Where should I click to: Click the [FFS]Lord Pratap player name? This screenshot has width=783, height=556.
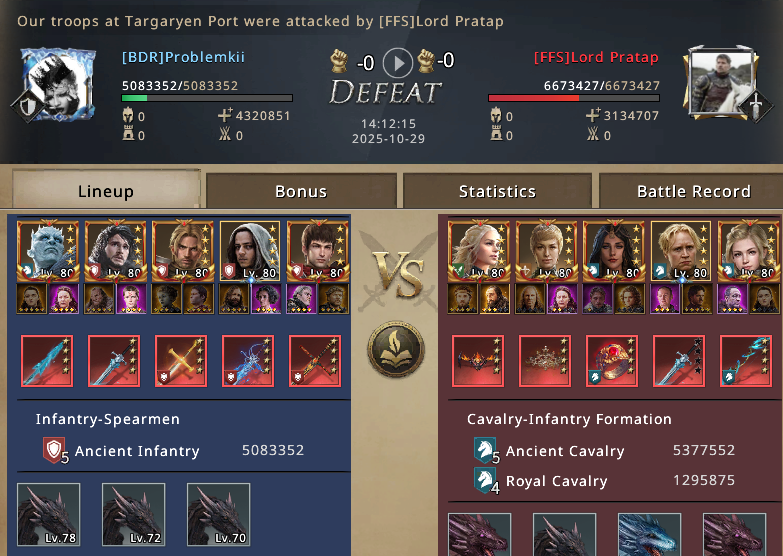[x=596, y=57]
